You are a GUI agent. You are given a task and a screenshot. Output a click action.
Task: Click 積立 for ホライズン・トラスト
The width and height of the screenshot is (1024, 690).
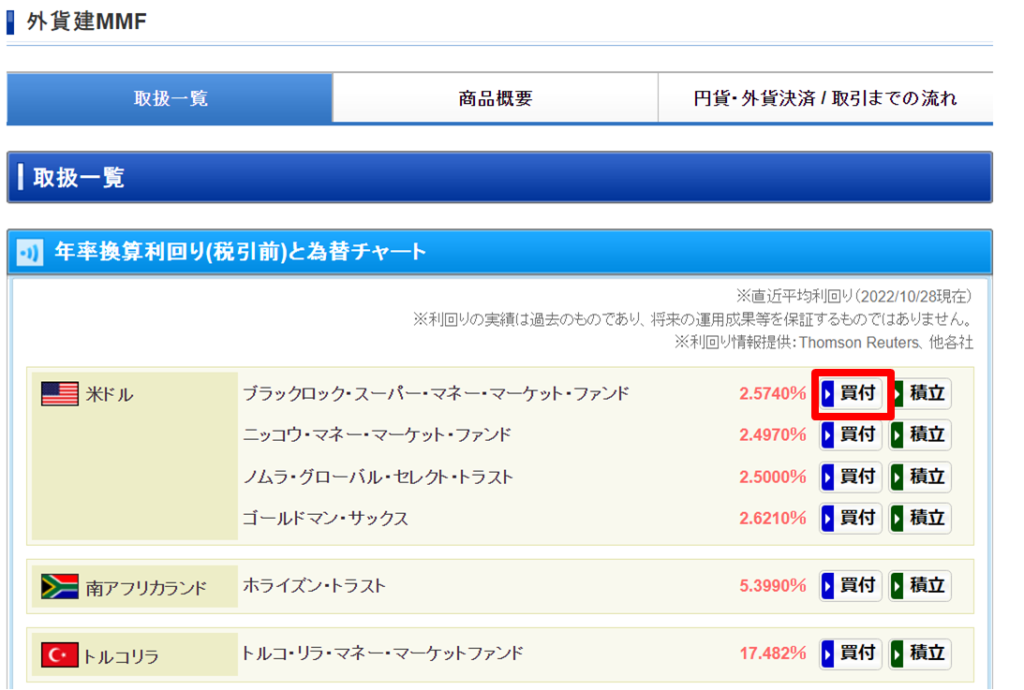click(x=919, y=587)
